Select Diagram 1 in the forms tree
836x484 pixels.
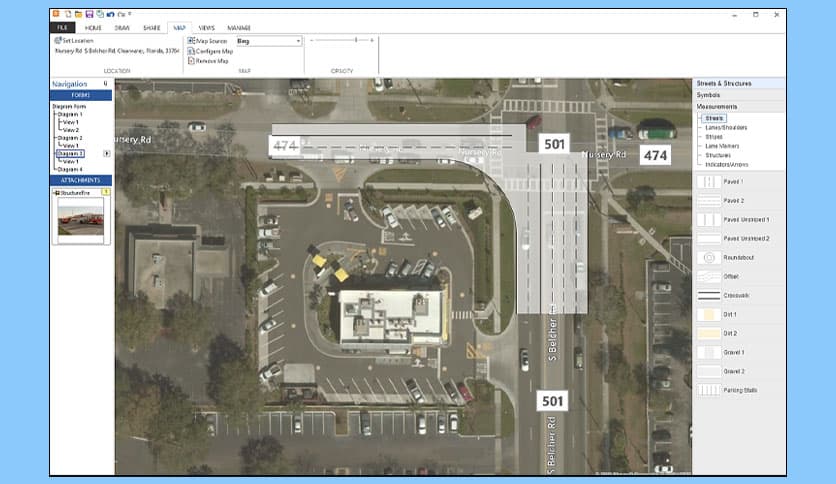[x=70, y=115]
